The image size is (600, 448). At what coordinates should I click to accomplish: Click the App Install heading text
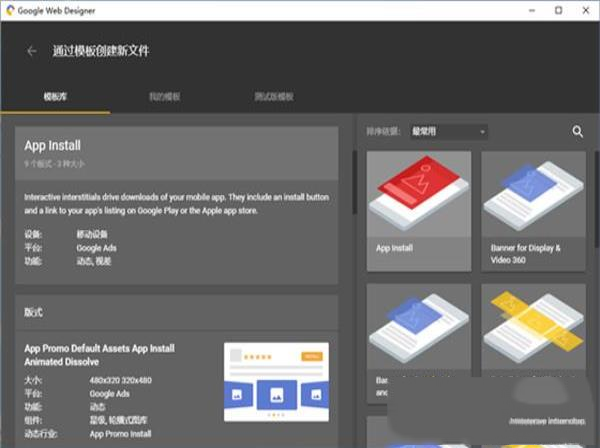coord(52,145)
